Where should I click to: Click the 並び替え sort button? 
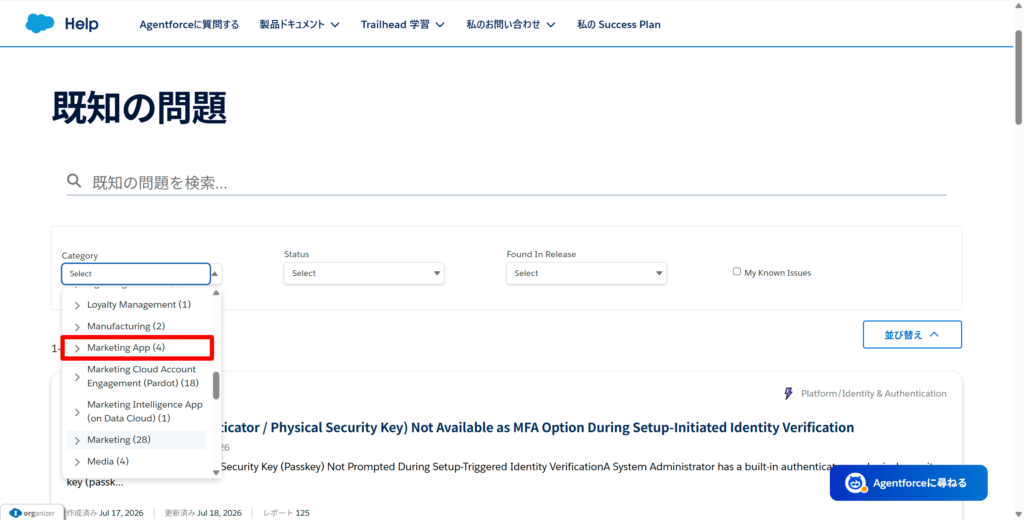pos(912,334)
